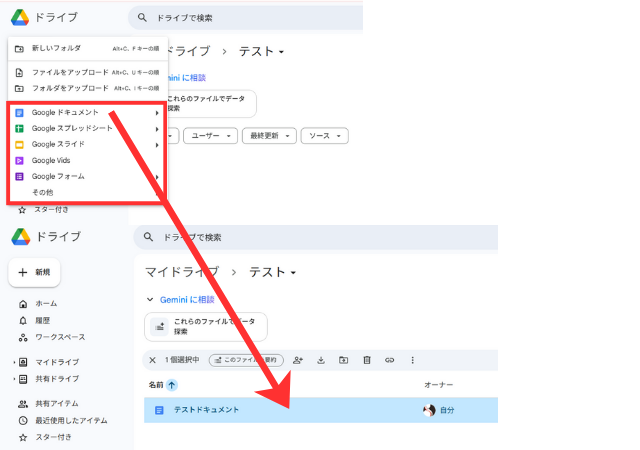Clear the selection with the X icon
The width and height of the screenshot is (640, 450).
click(x=152, y=360)
